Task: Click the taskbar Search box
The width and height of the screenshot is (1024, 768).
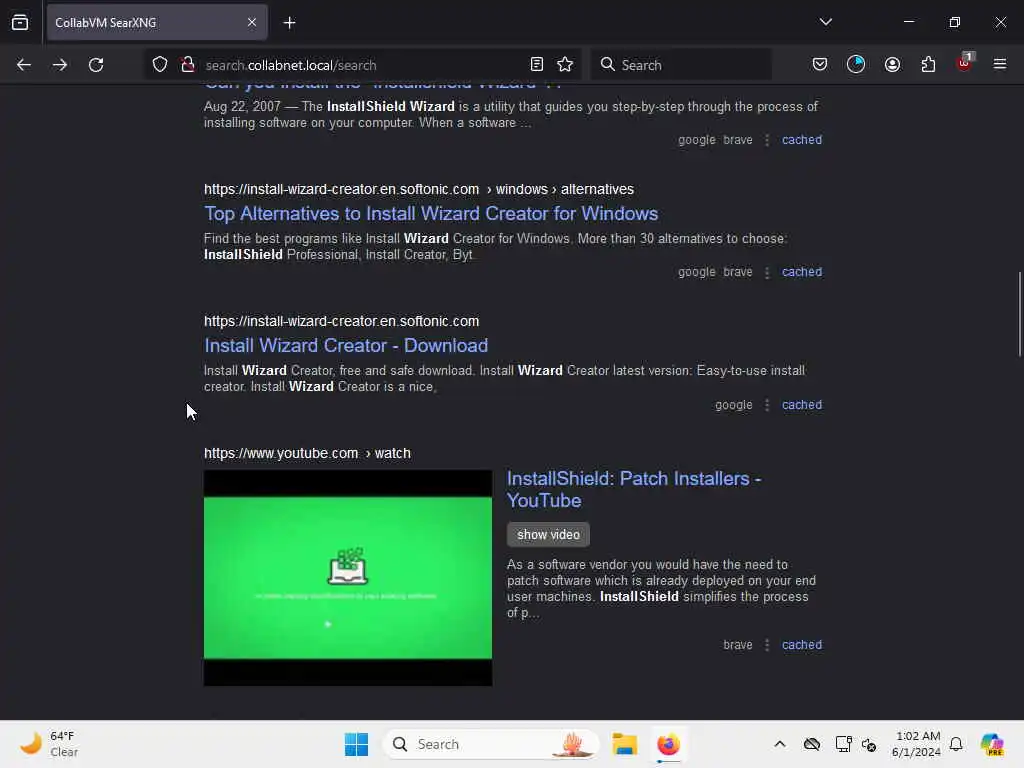Action: coord(491,744)
